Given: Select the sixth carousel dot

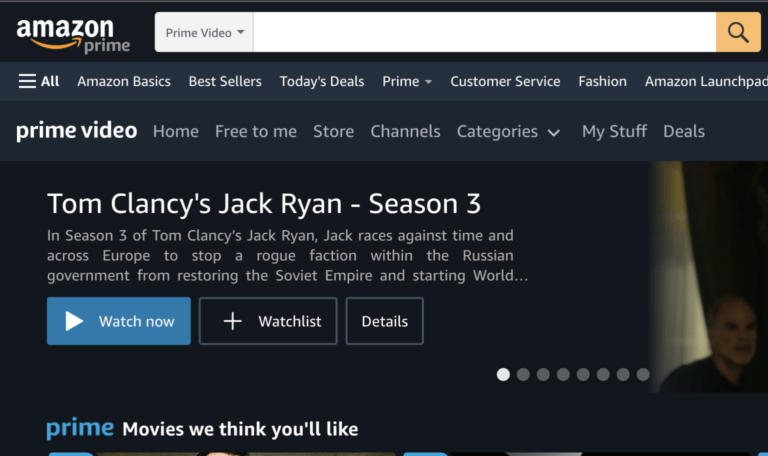Looking at the screenshot, I should tap(603, 375).
